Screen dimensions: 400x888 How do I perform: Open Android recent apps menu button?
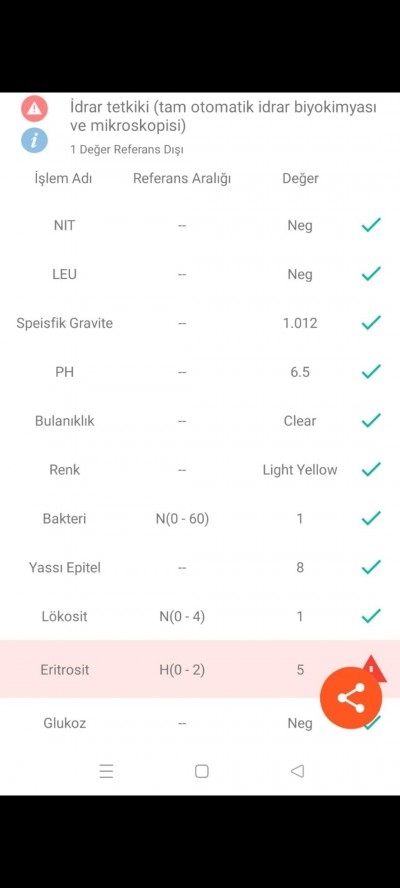(107, 771)
